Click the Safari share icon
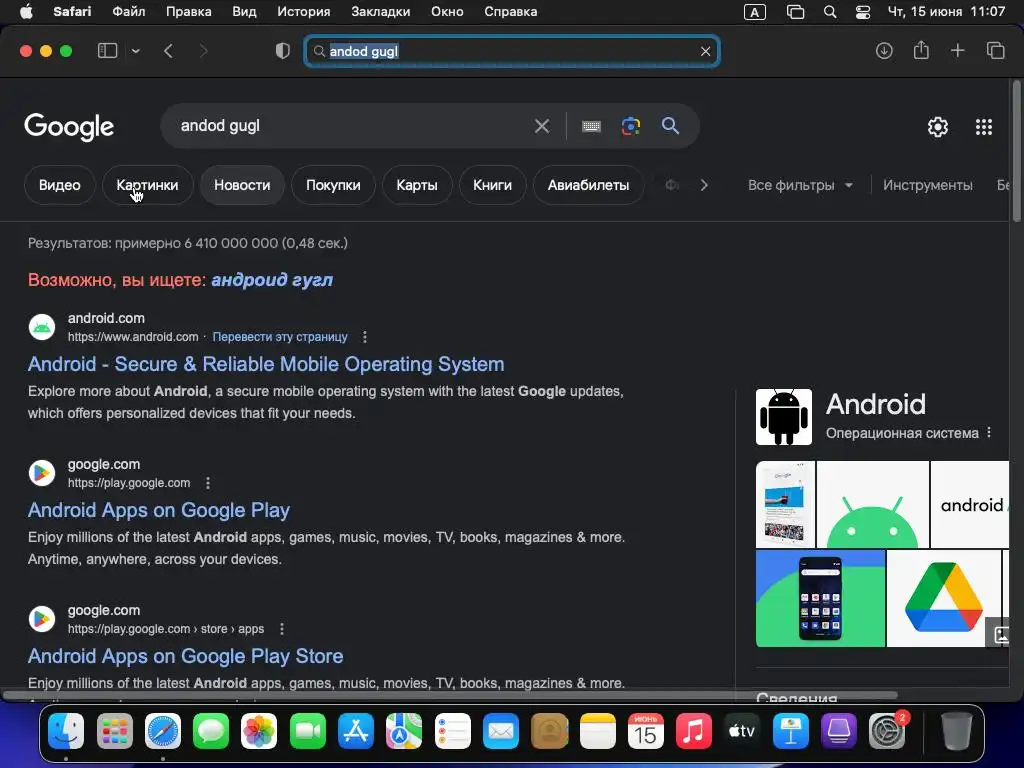 coord(921,50)
